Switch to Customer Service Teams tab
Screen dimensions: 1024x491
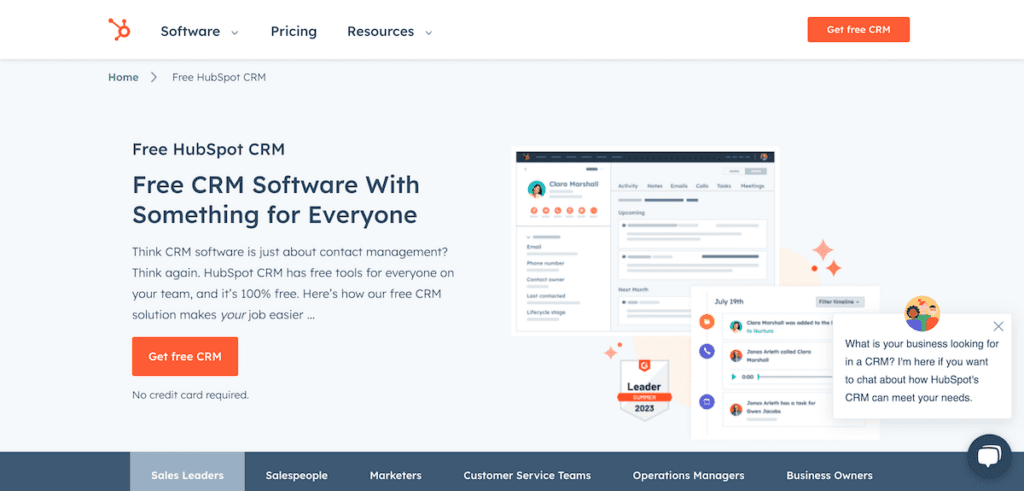point(527,475)
